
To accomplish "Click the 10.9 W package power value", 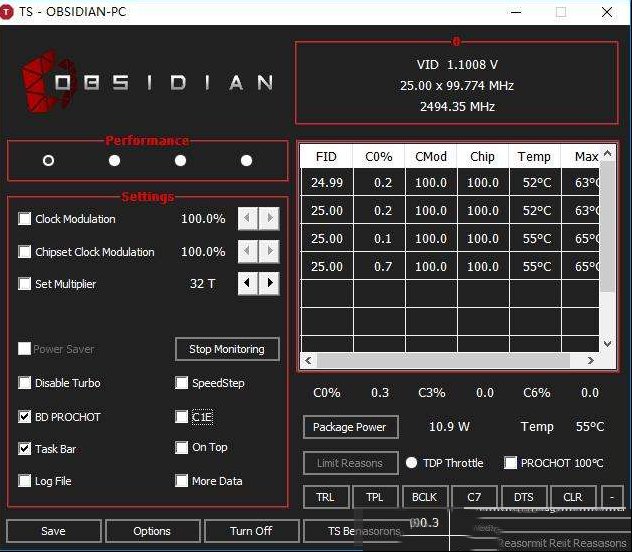I will [x=449, y=427].
